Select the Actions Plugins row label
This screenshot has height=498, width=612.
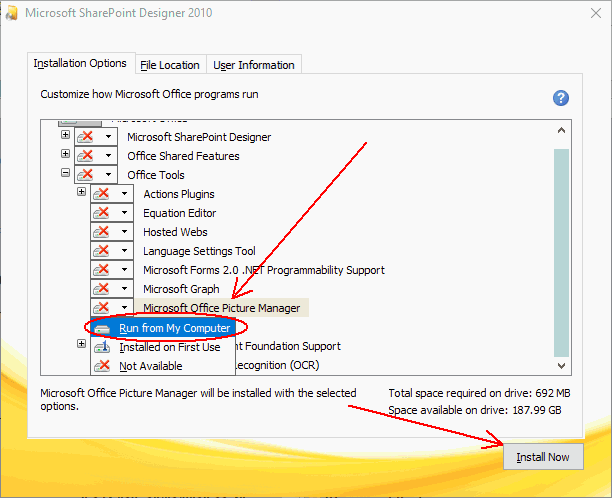(x=179, y=194)
